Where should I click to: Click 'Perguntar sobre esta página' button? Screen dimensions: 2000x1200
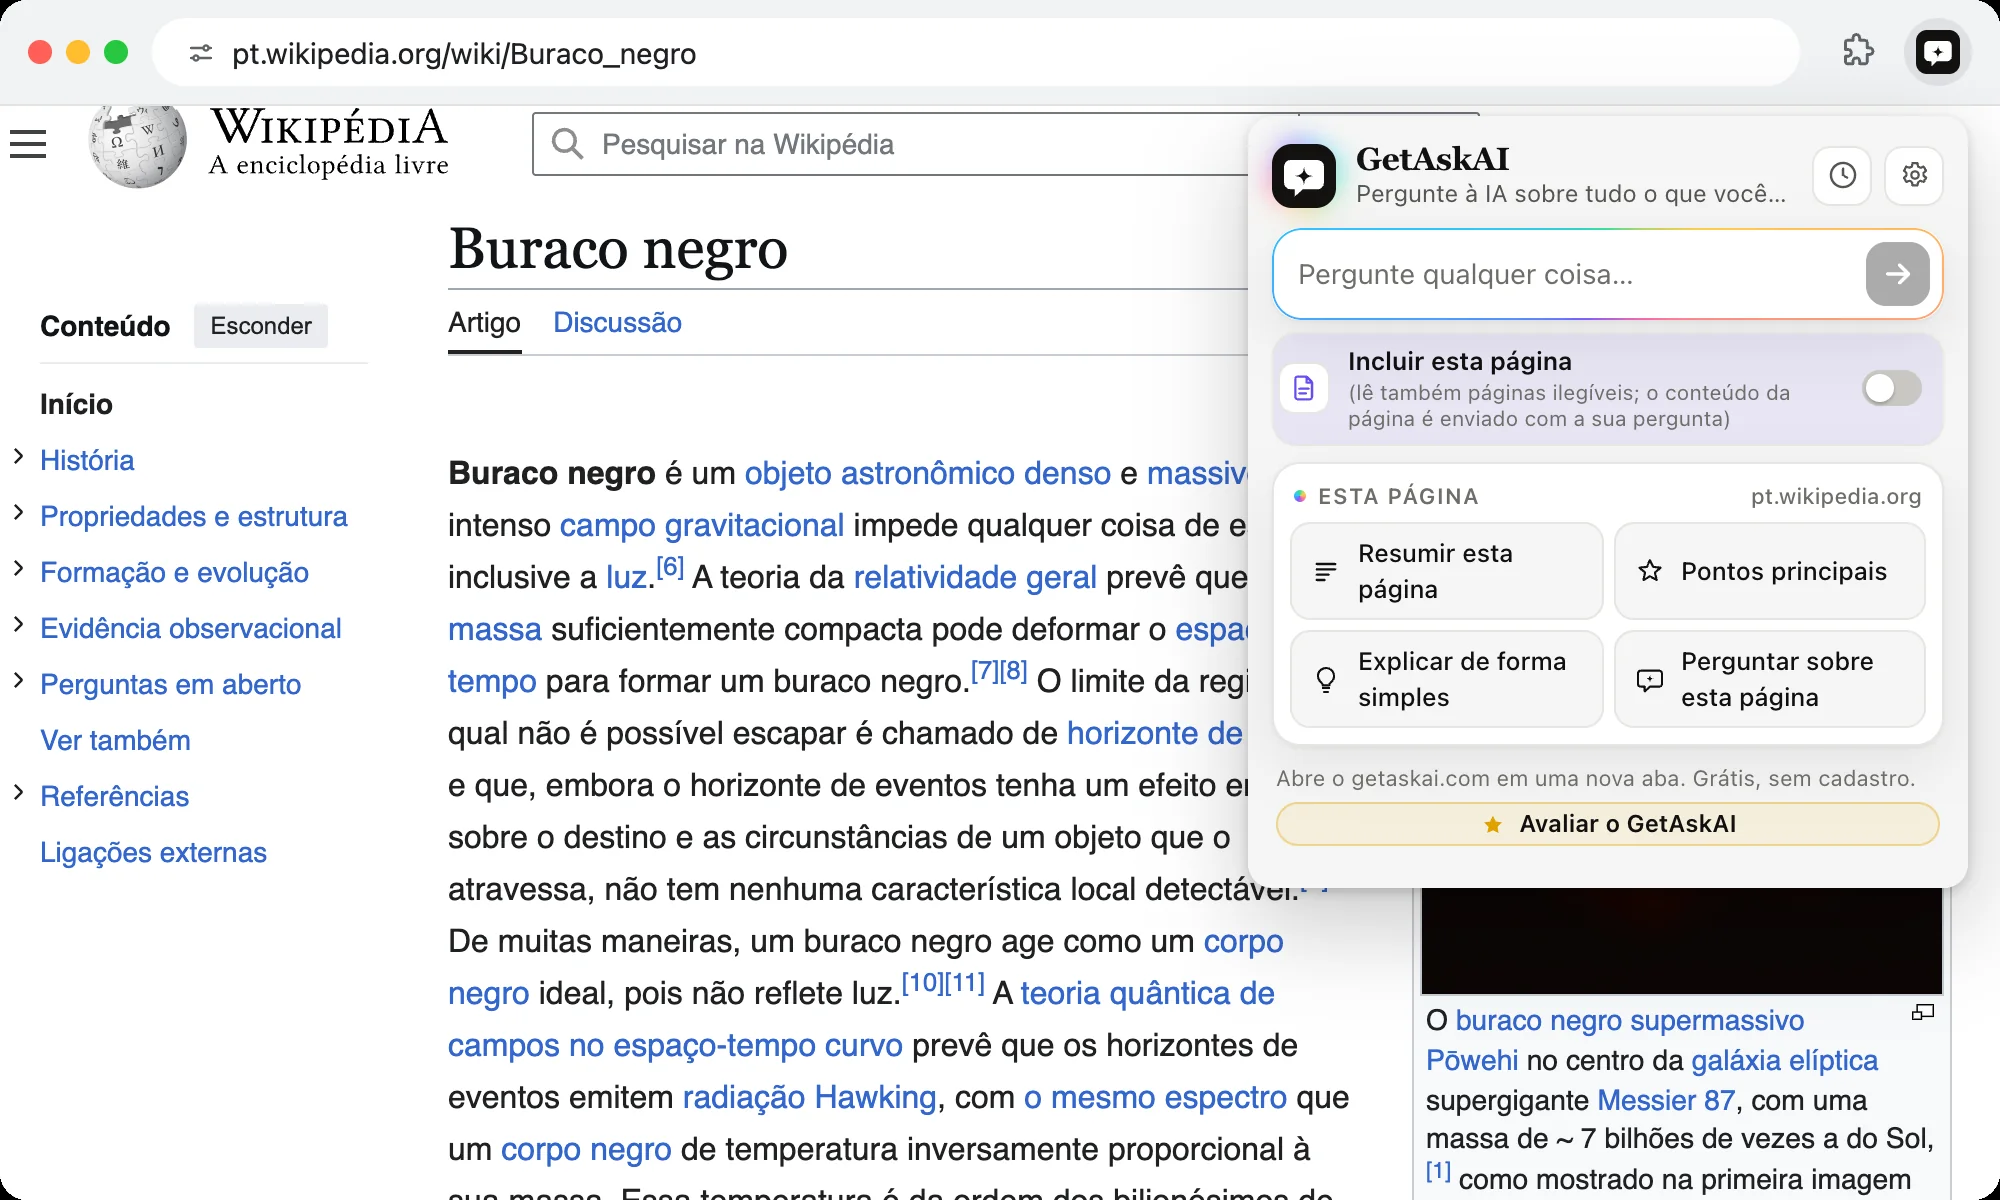pos(1769,679)
